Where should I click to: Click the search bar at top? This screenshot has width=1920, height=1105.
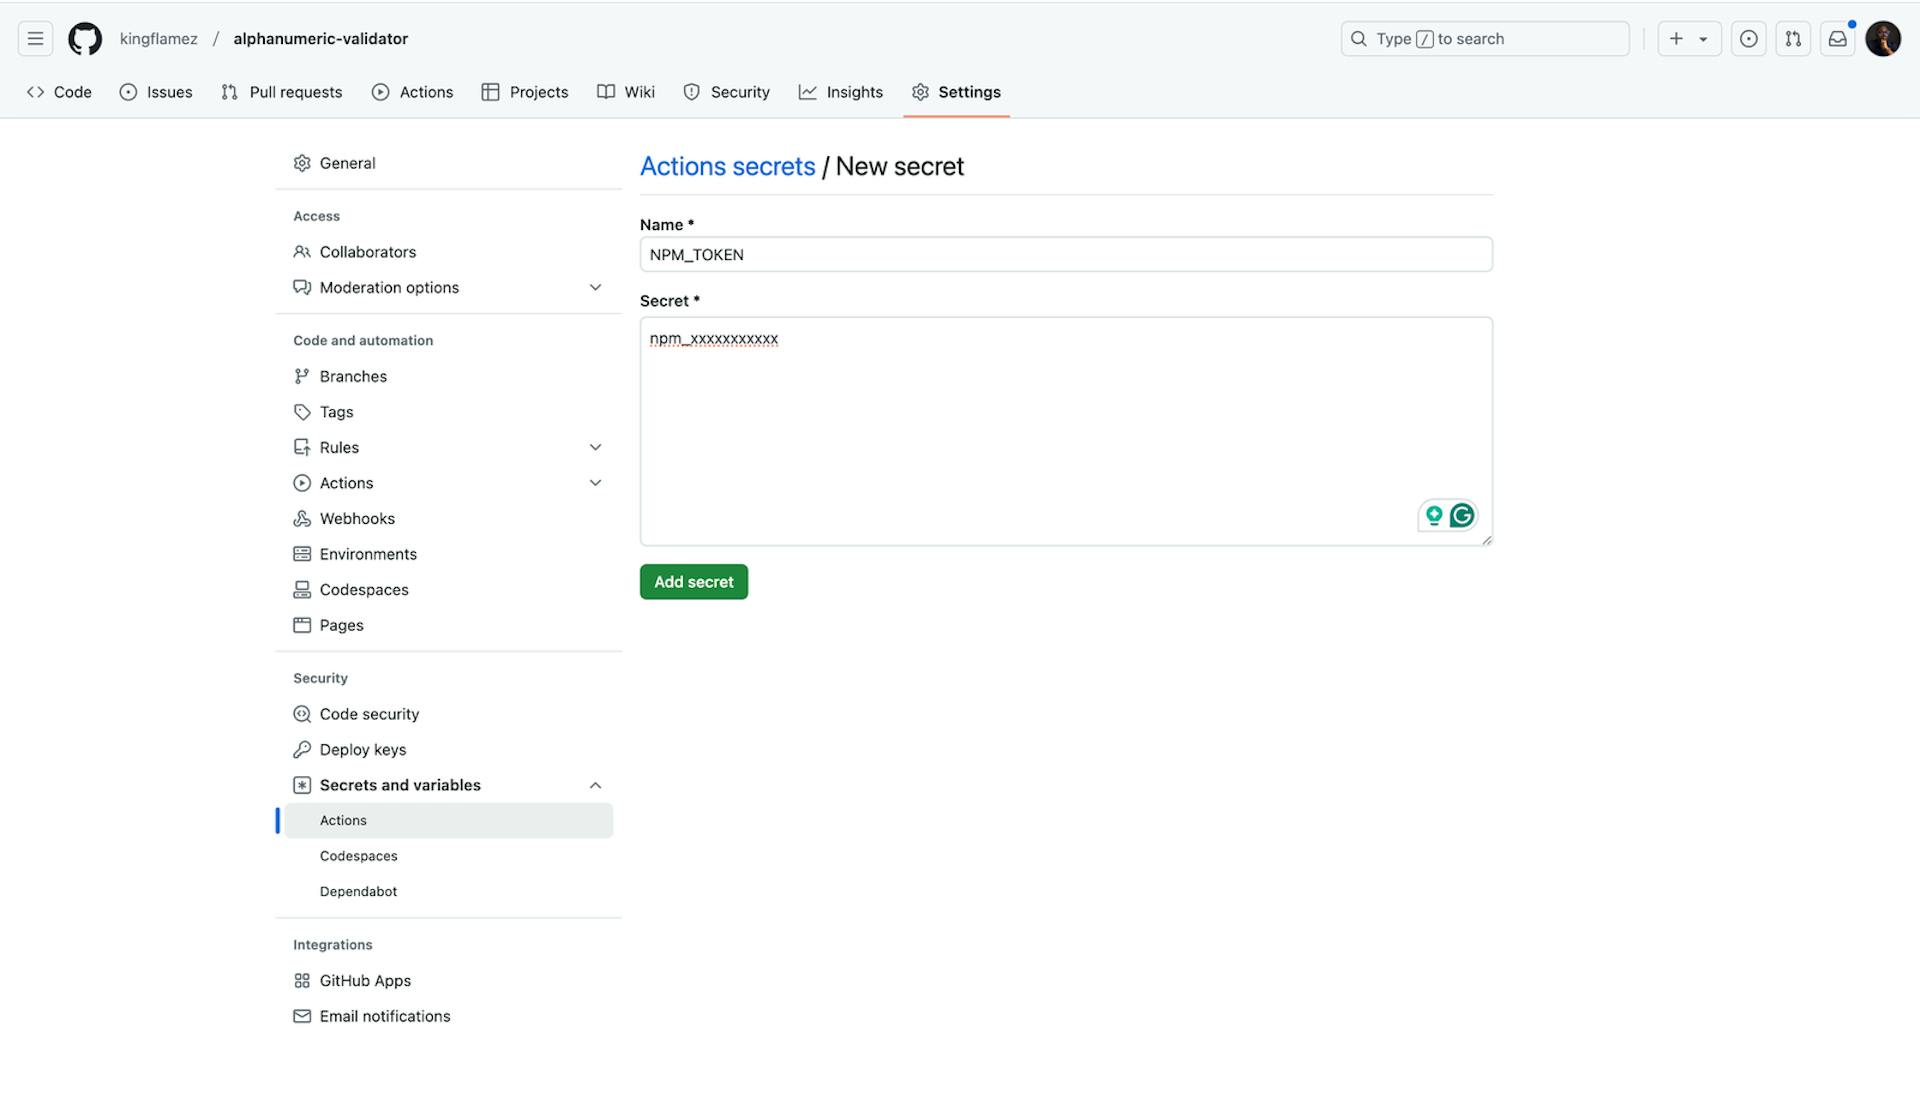1484,39
